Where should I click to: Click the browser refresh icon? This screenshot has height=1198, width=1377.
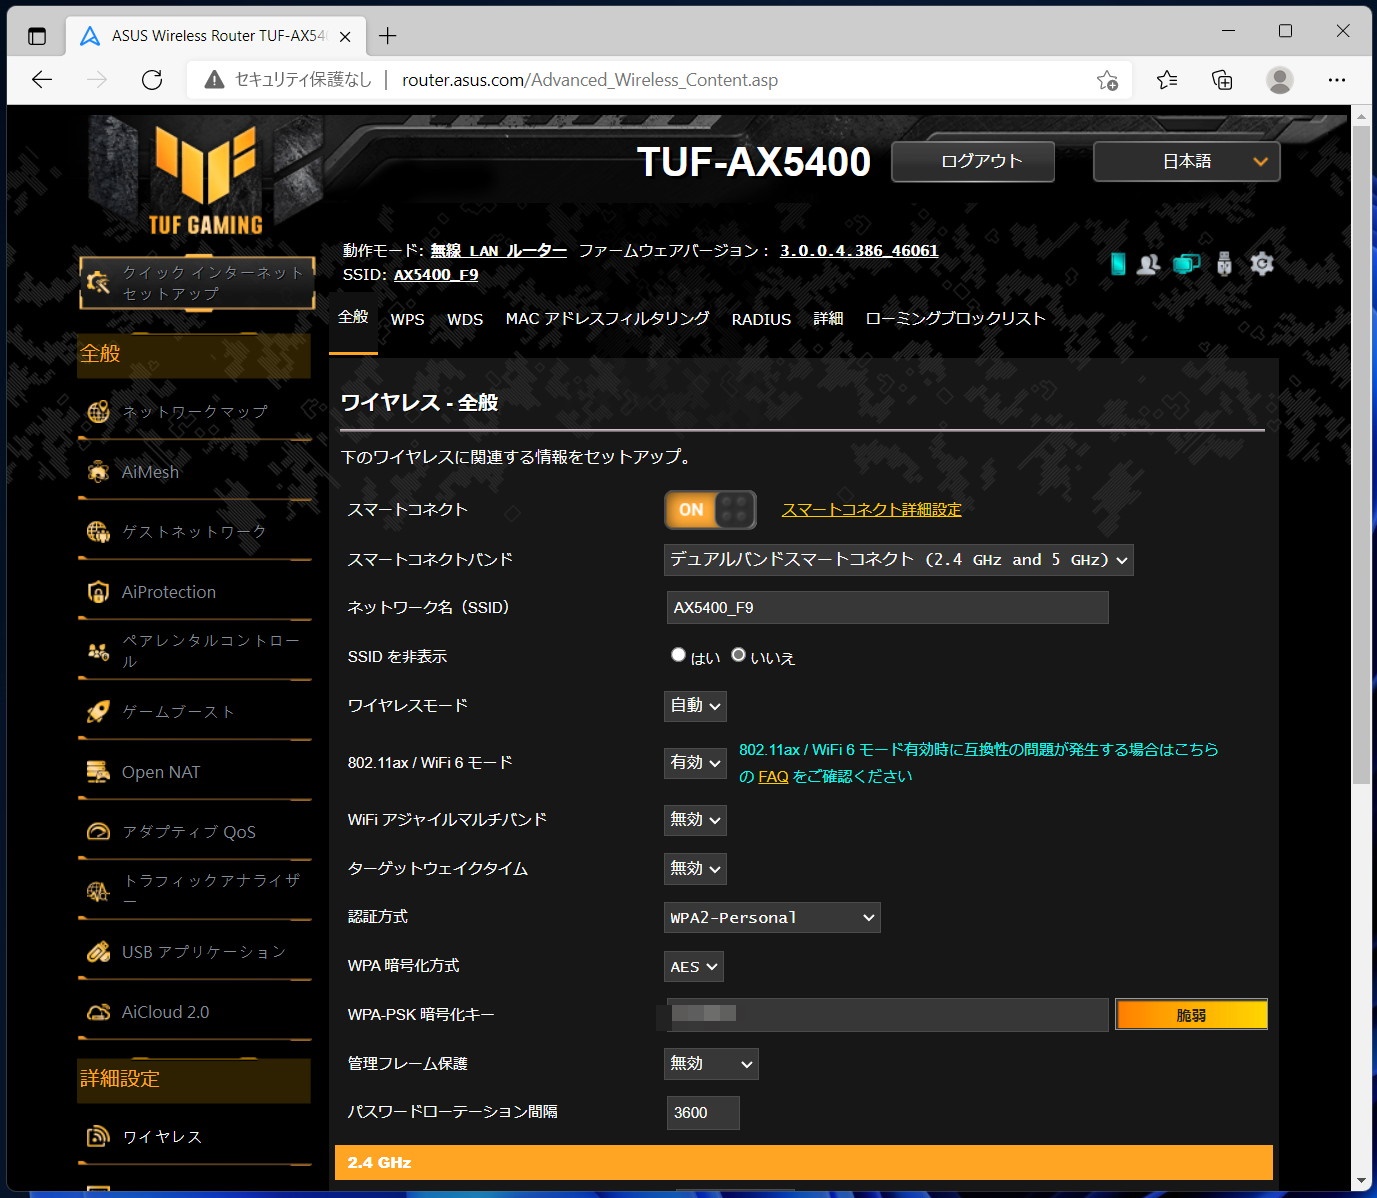click(x=152, y=80)
